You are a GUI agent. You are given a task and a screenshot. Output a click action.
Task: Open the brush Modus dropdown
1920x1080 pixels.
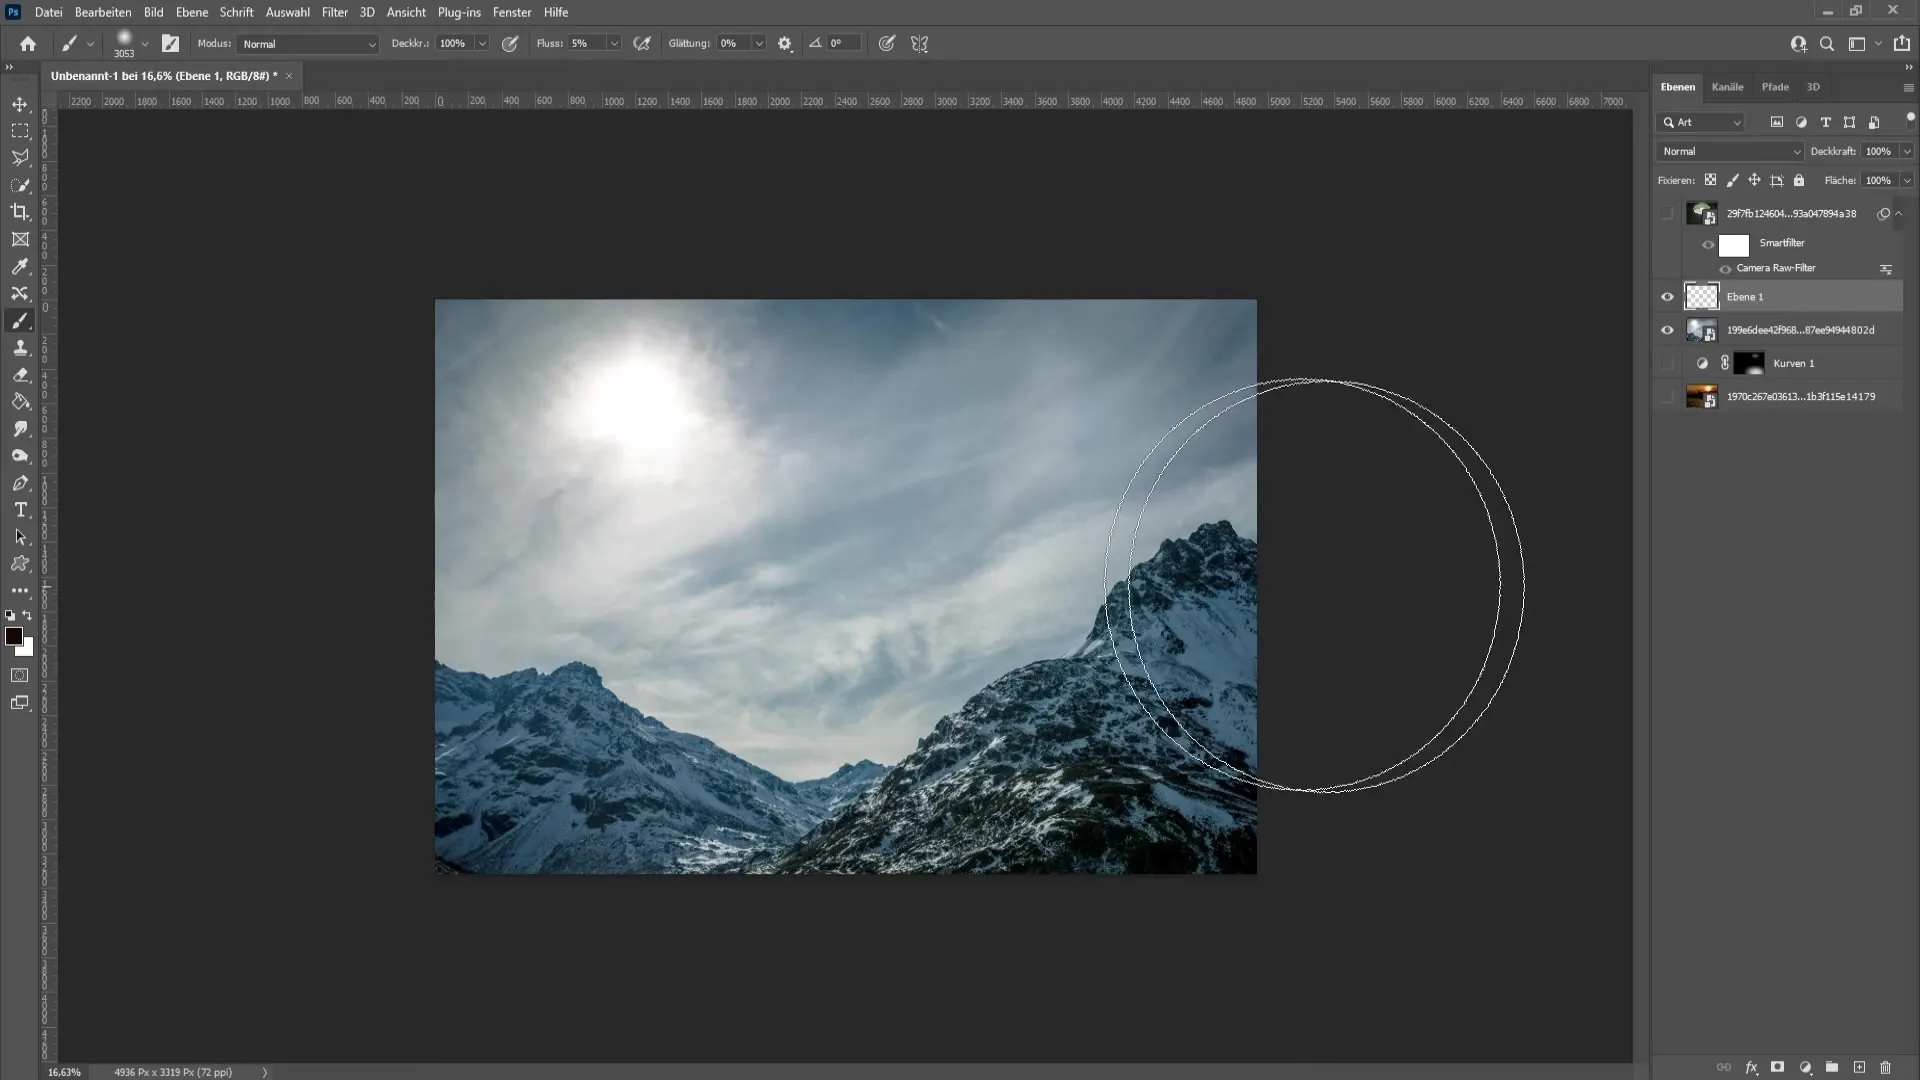[308, 44]
